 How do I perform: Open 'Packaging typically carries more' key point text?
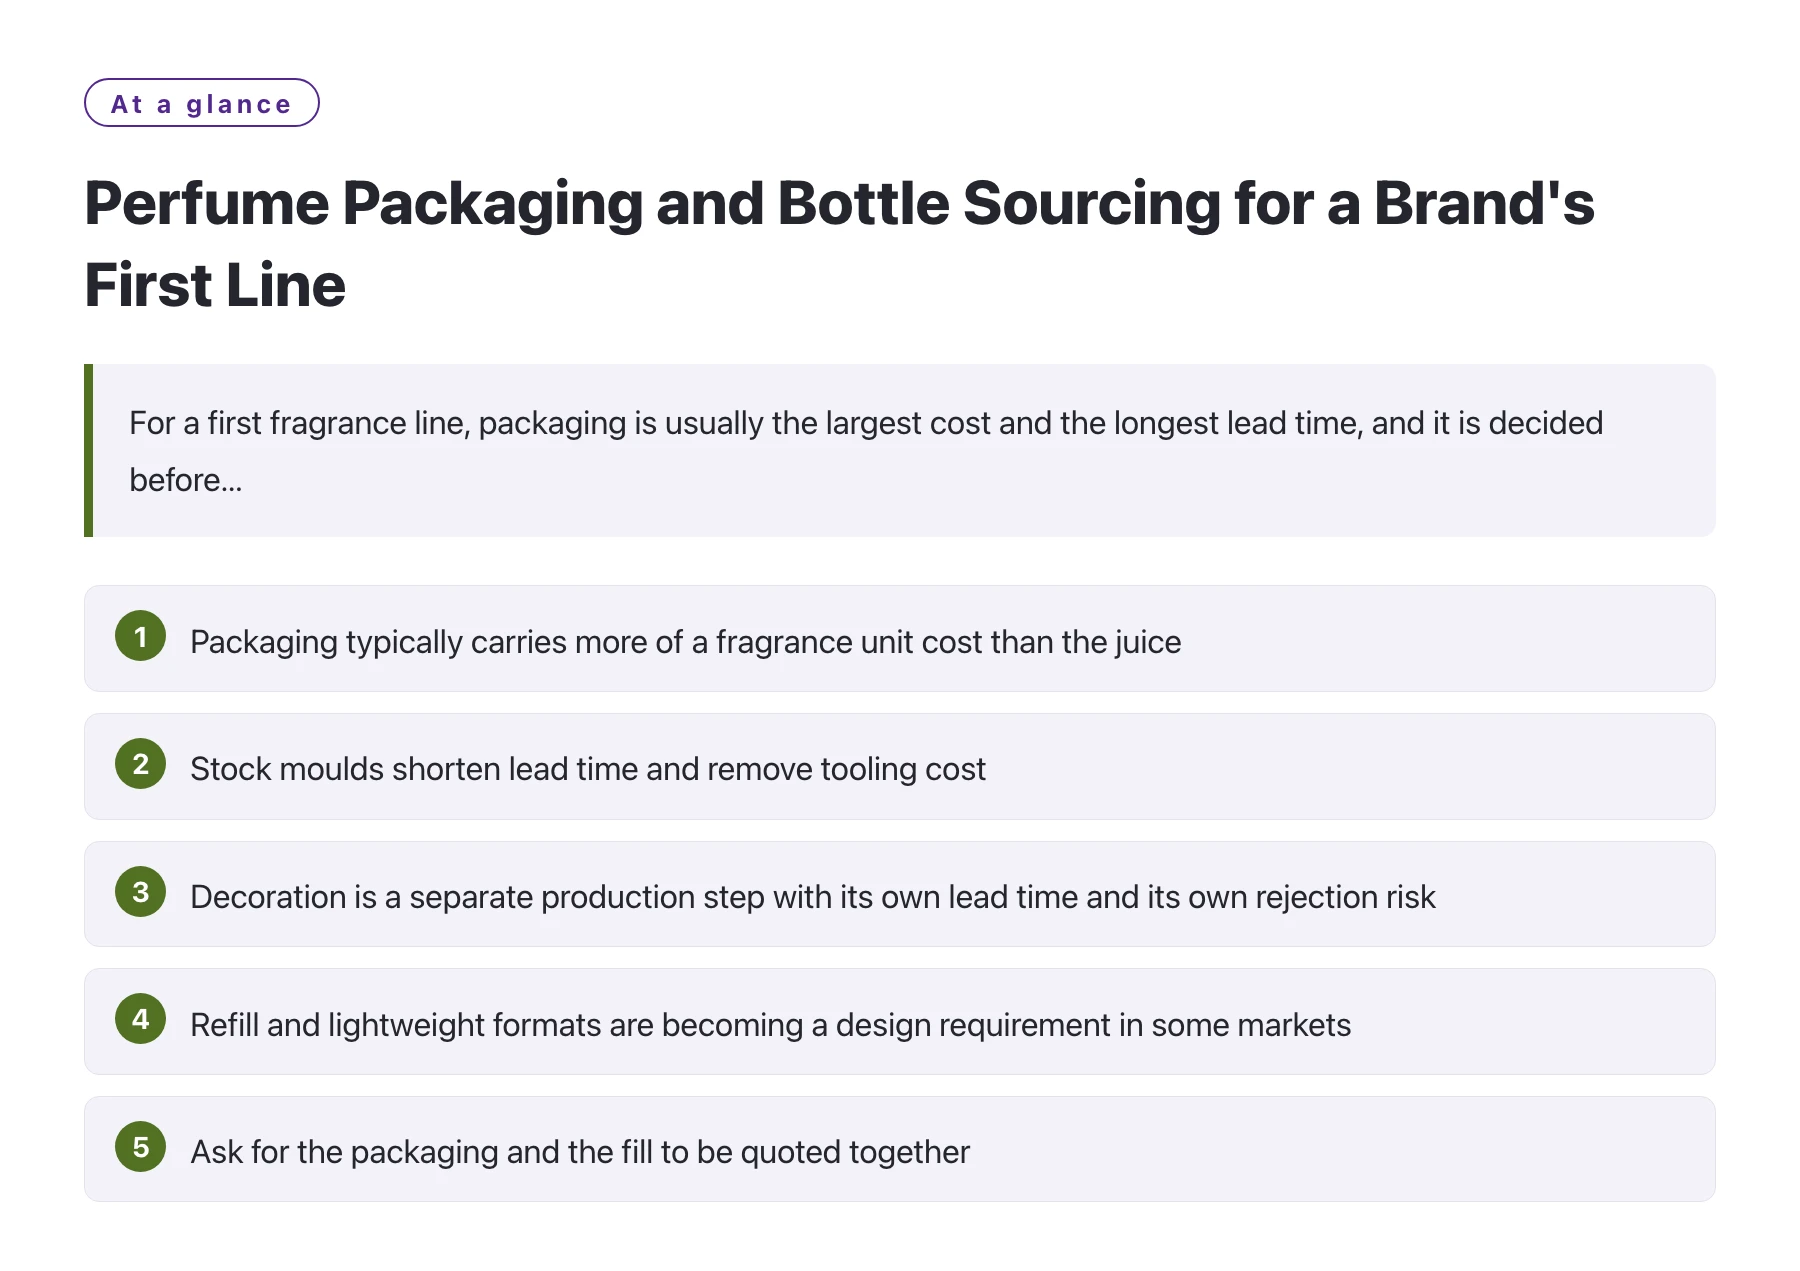click(x=685, y=642)
